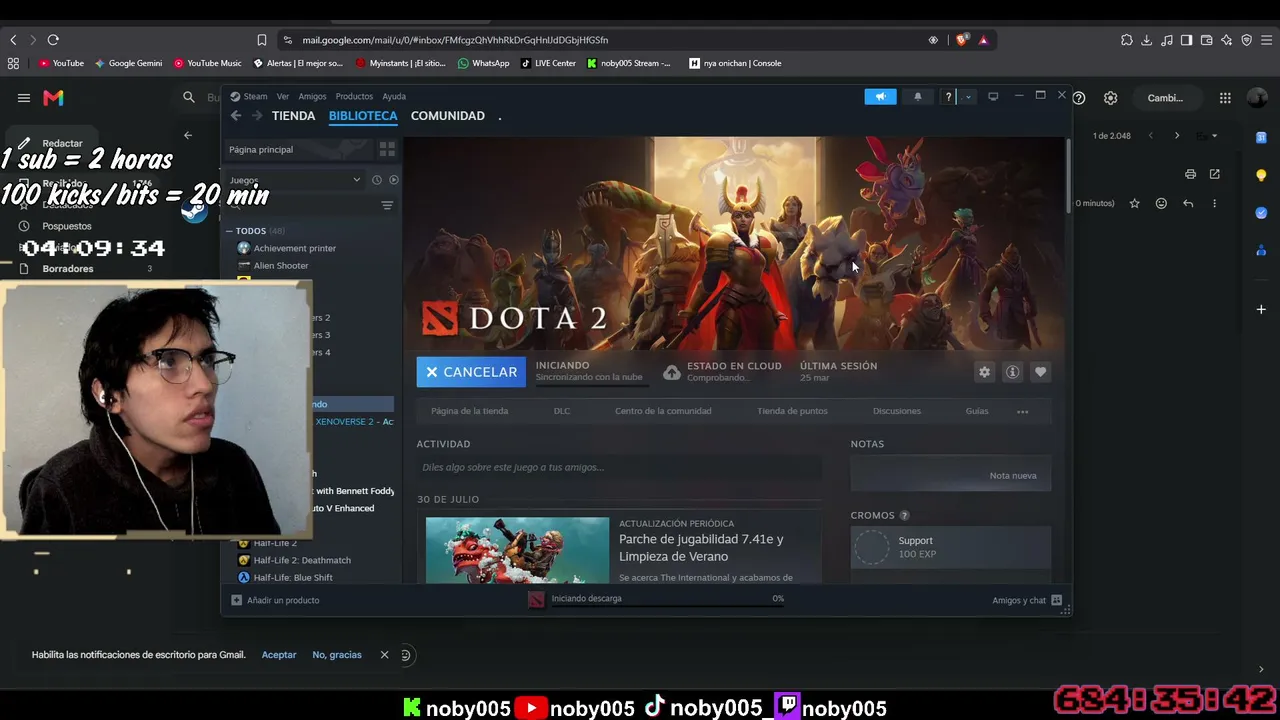Open Google apps grid in Gmail
Viewport: 1280px width, 720px height.
click(x=1225, y=98)
